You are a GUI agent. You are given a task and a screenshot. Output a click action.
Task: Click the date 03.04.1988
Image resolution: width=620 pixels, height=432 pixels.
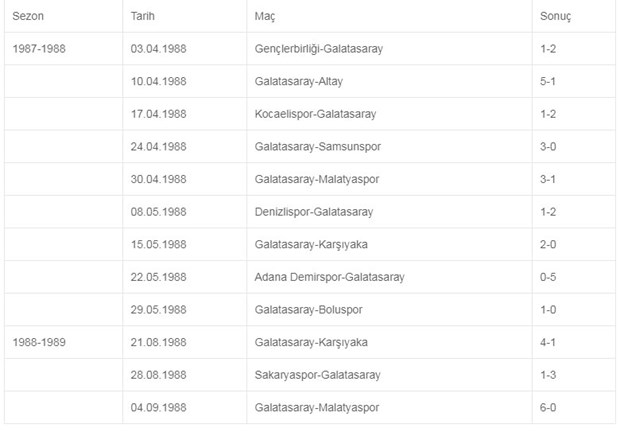(159, 49)
